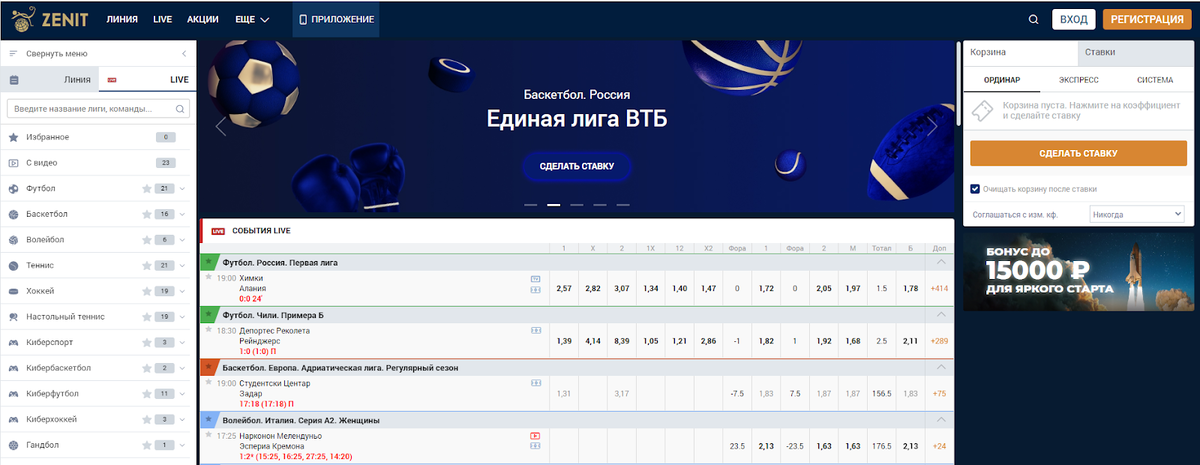Go to previous banner slide arrow
Screen dimensions: 1200x465
221,126
